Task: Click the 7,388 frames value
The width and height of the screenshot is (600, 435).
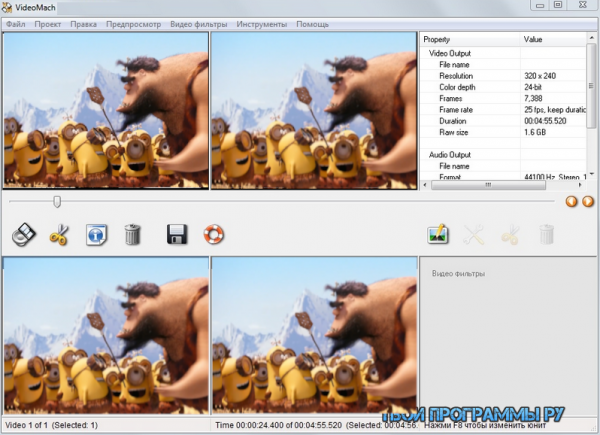Action: (533, 98)
